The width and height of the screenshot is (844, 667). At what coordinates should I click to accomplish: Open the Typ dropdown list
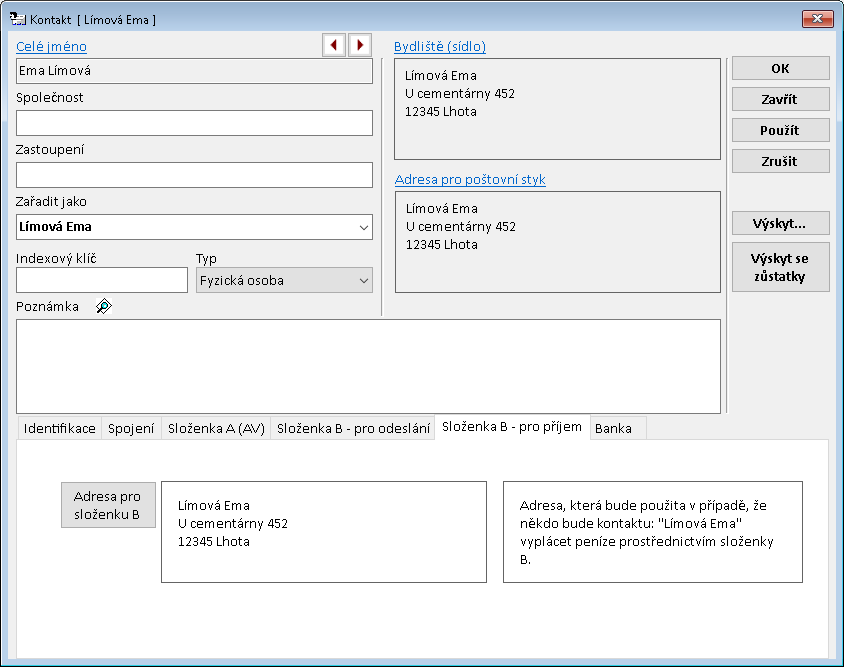(361, 281)
